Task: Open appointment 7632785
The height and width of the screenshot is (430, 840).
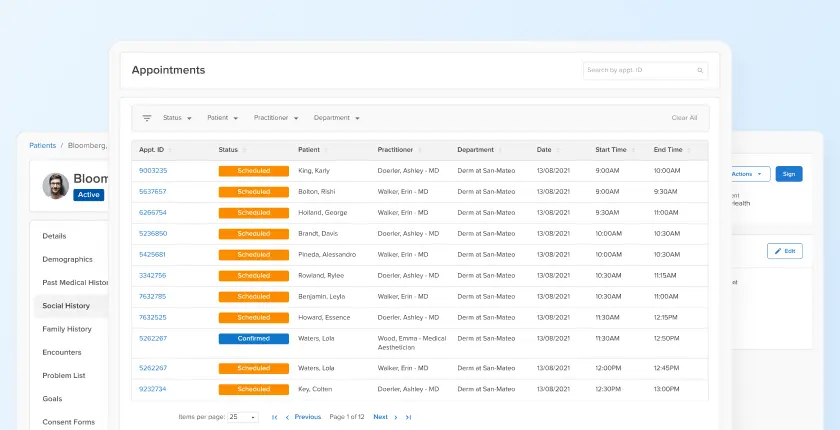Action: tap(153, 297)
